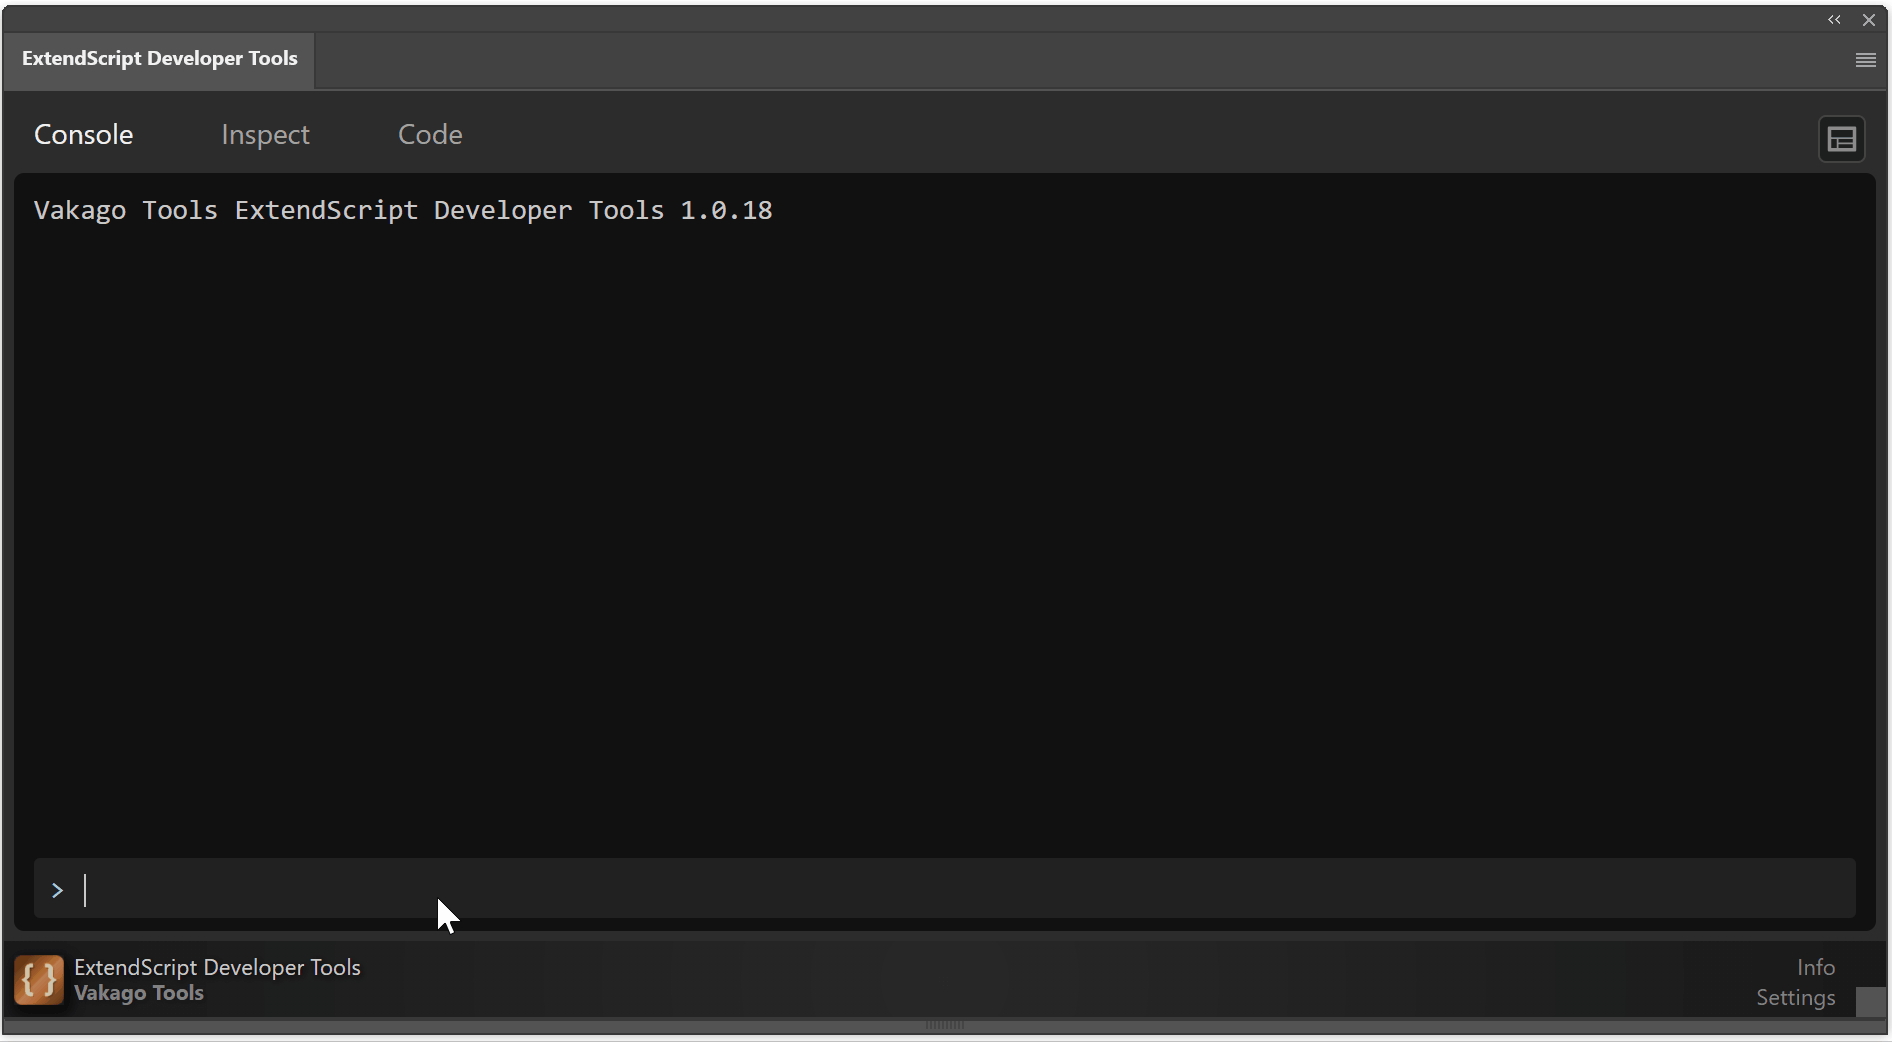Image resolution: width=1892 pixels, height=1042 pixels.
Task: Select the ExtendScript Developer Tools panel tab
Action: (x=160, y=59)
